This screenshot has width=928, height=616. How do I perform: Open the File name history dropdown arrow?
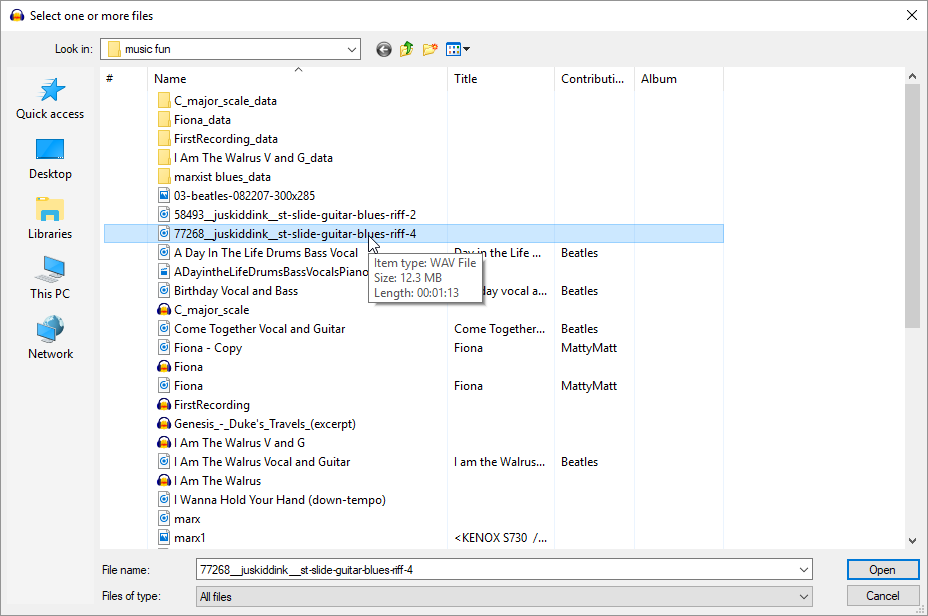[x=804, y=570]
